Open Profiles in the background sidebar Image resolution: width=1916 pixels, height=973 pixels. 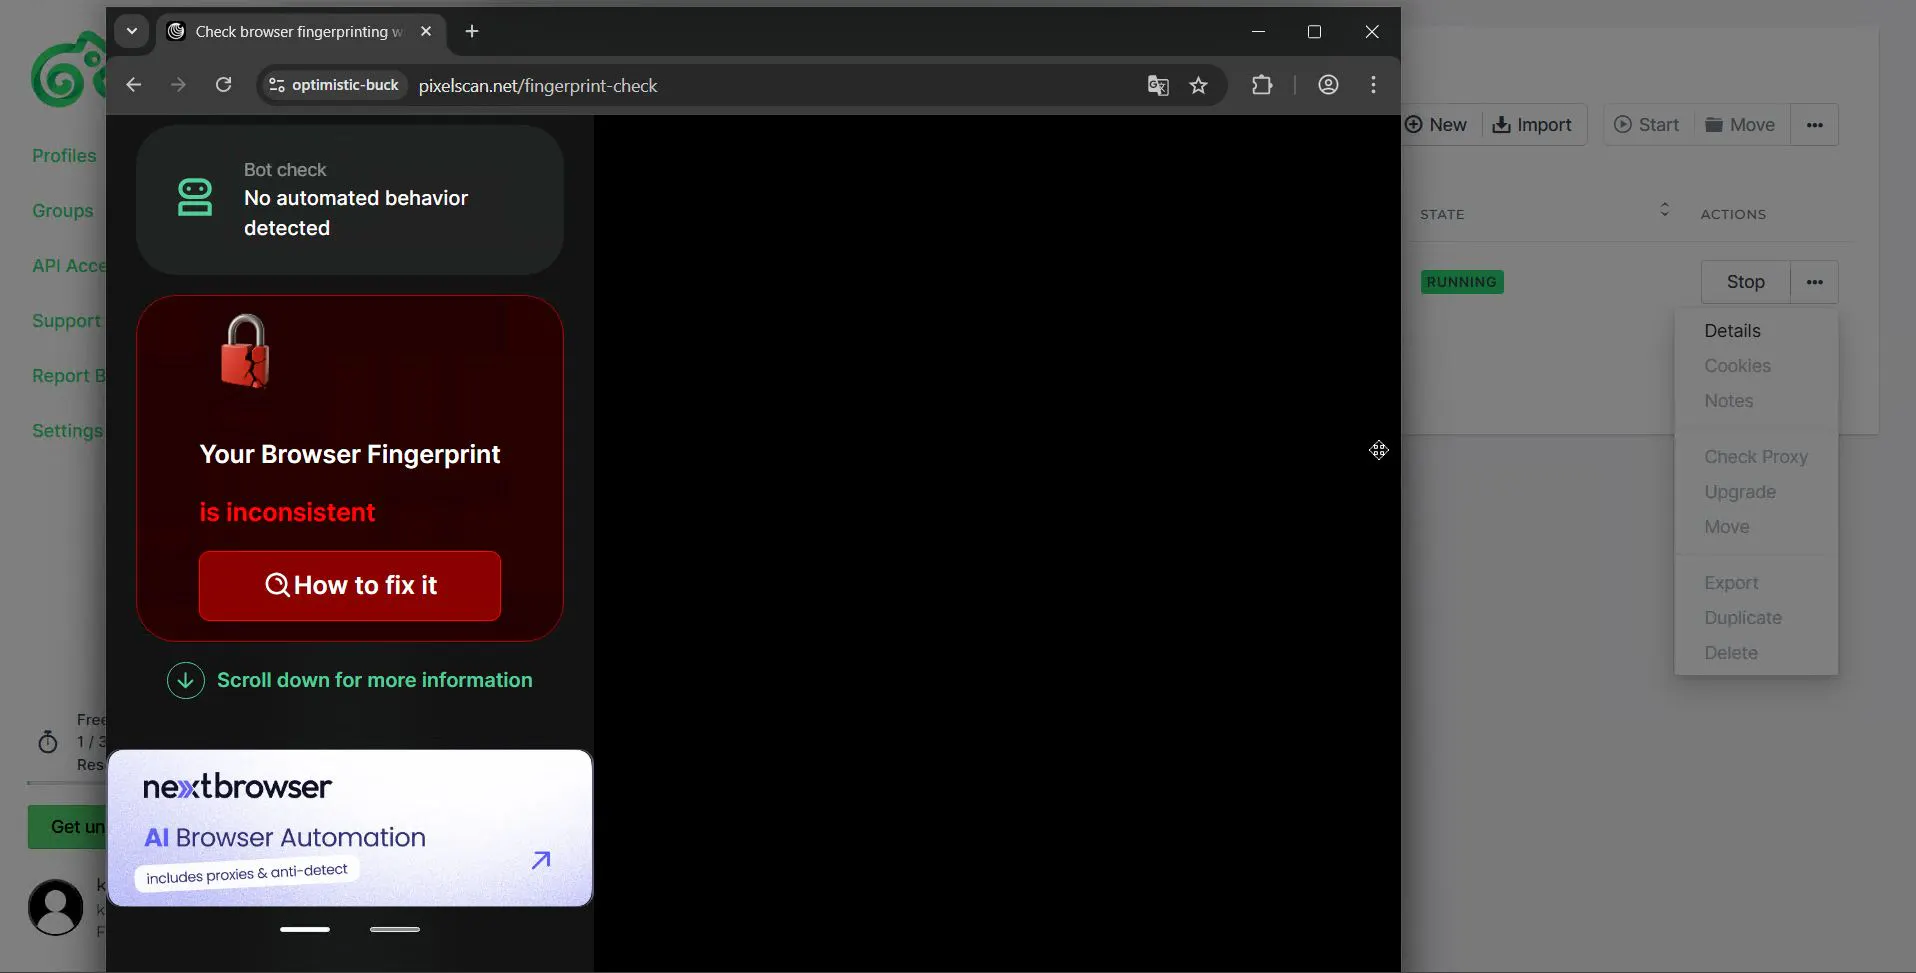[64, 156]
